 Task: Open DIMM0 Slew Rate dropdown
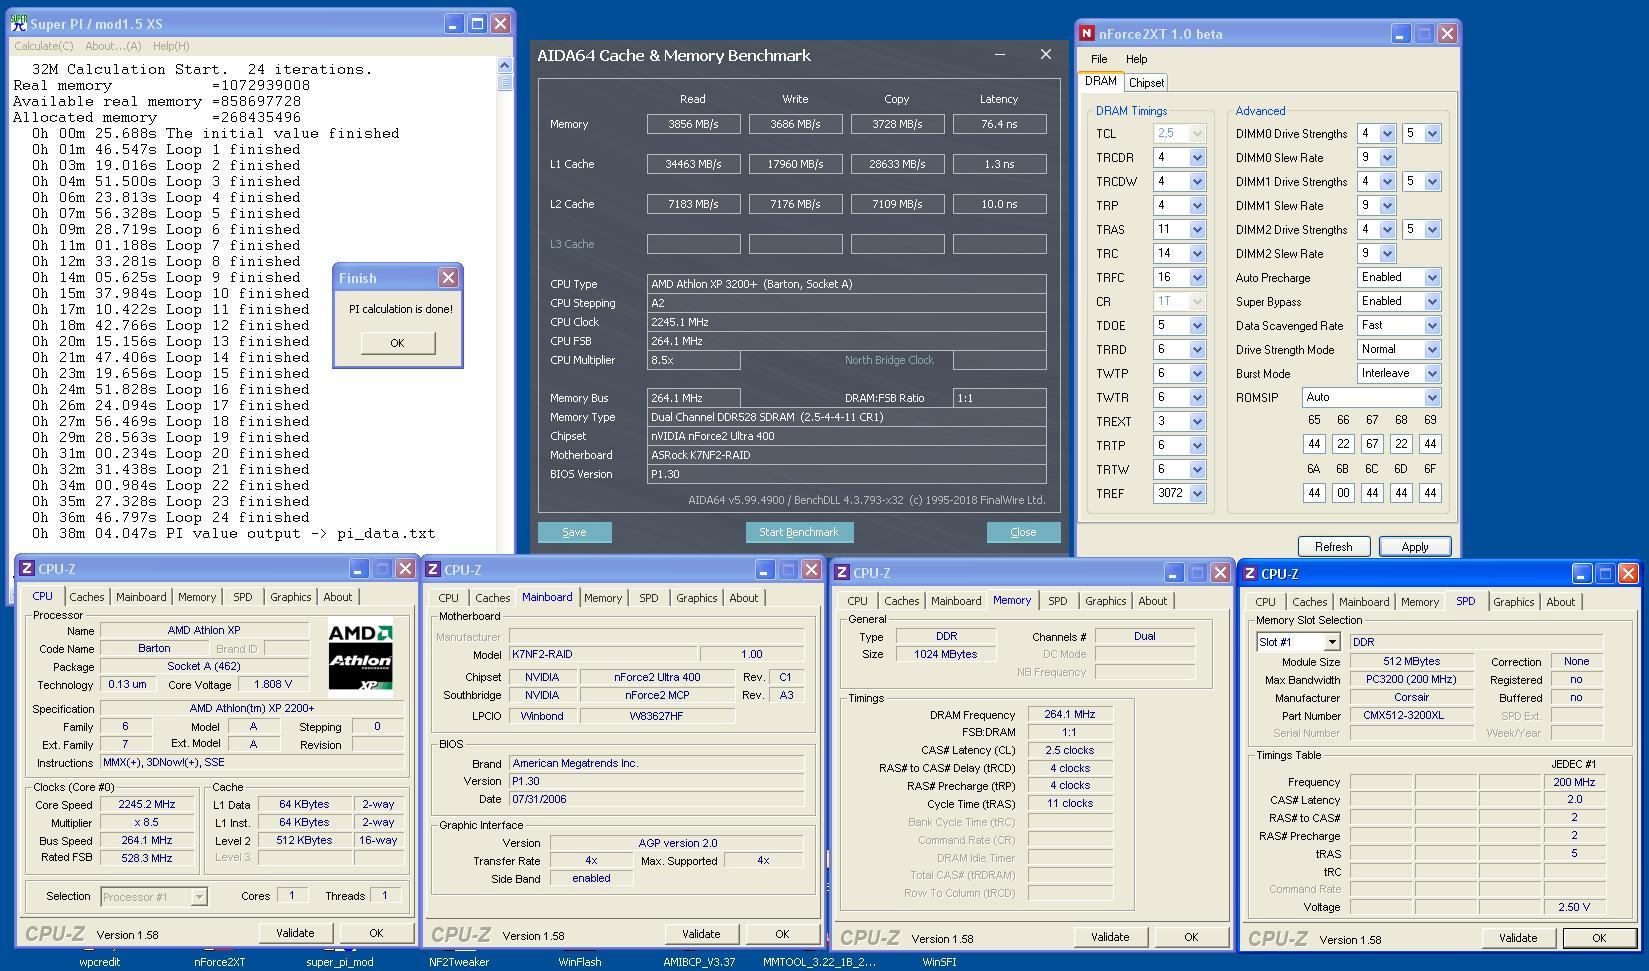tap(1387, 157)
